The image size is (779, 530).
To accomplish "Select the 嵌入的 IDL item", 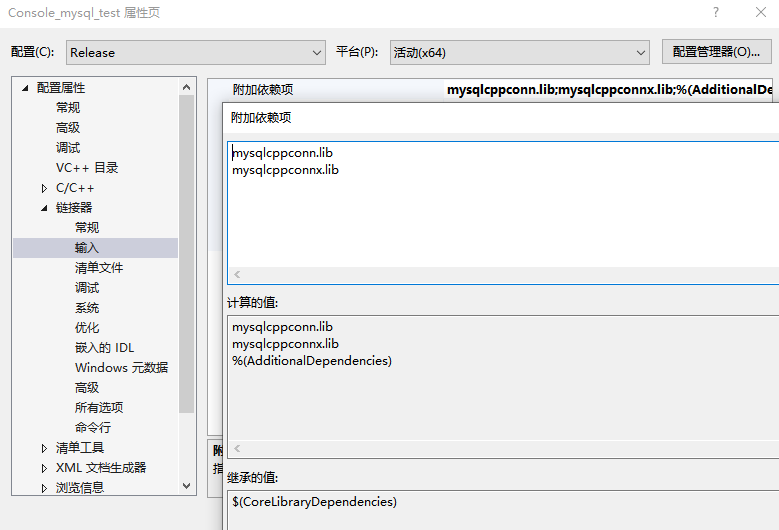I will click(104, 348).
